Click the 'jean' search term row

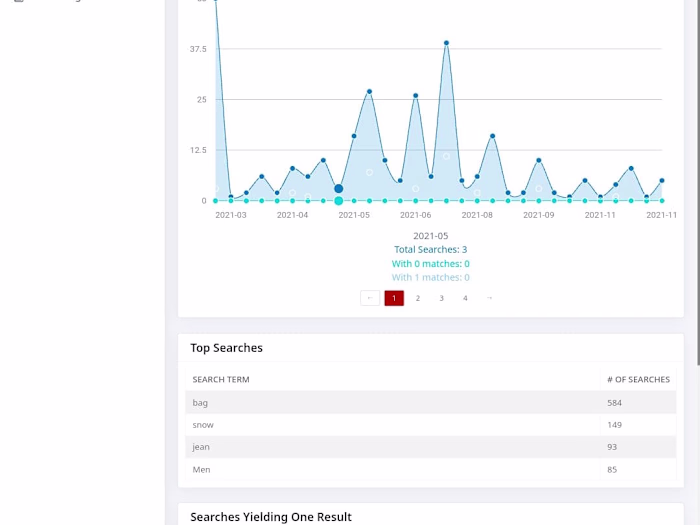pos(431,447)
